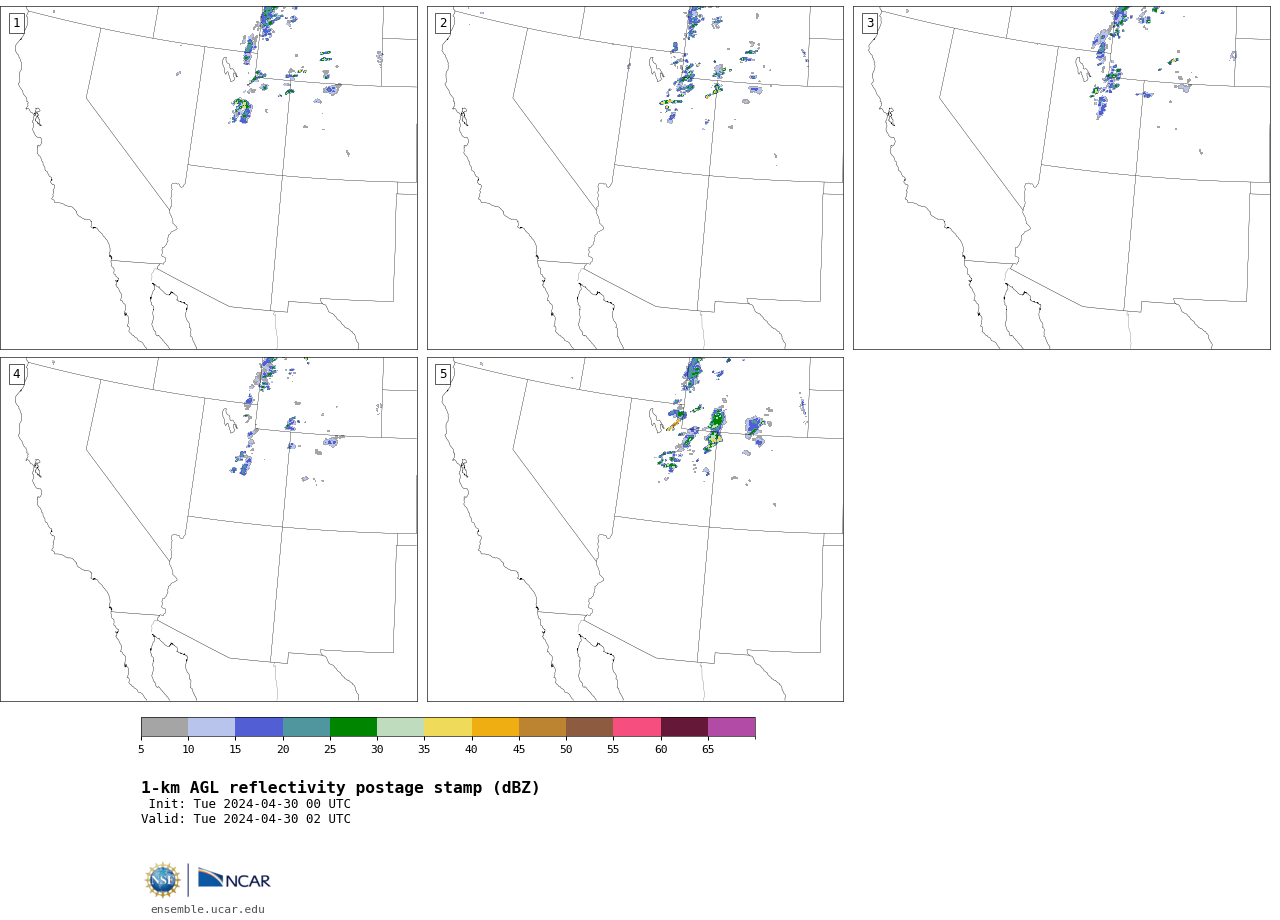Viewport: 1280px width, 920px height.
Task: Open ensemble member 5 reflectivity map
Action: (x=635, y=529)
